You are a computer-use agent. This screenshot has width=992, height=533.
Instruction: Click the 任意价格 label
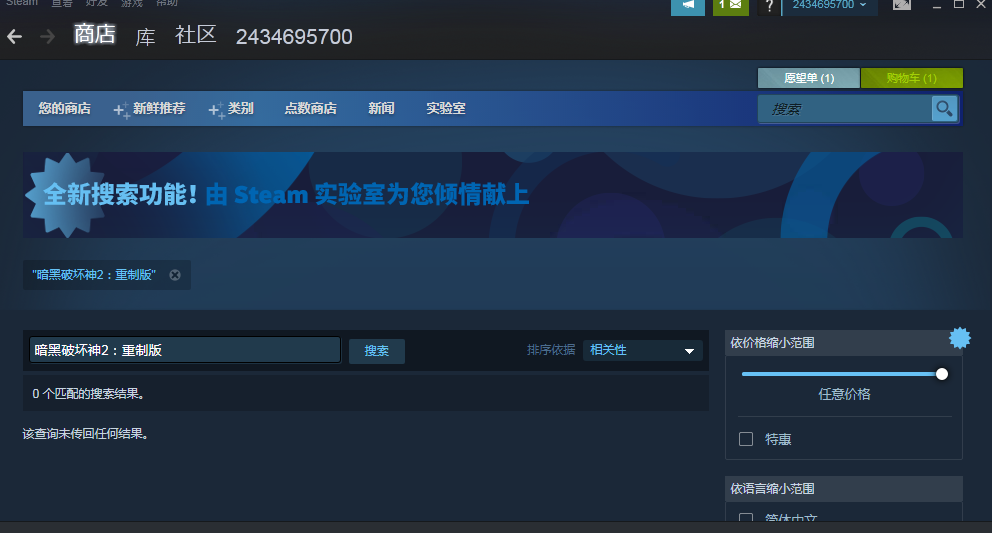click(844, 394)
